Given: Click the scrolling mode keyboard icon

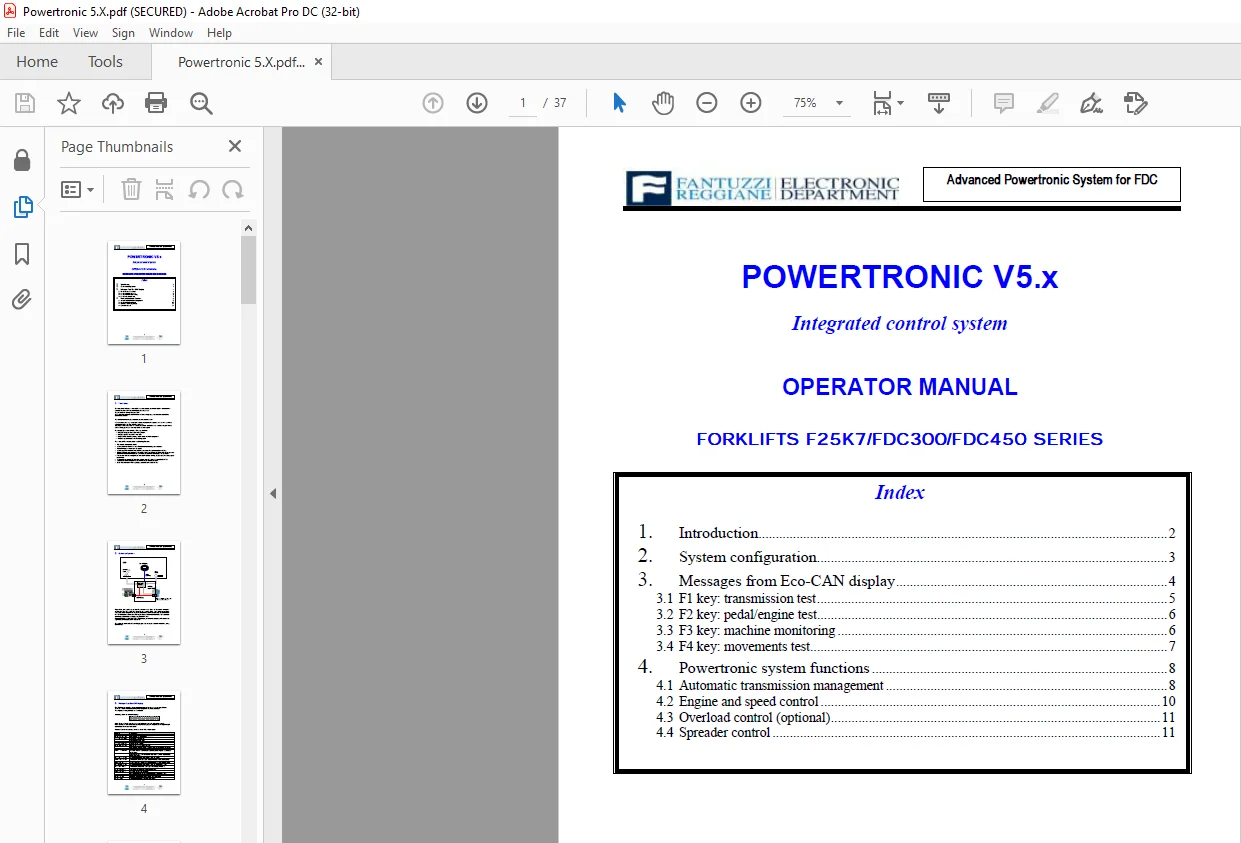Looking at the screenshot, I should point(939,103).
